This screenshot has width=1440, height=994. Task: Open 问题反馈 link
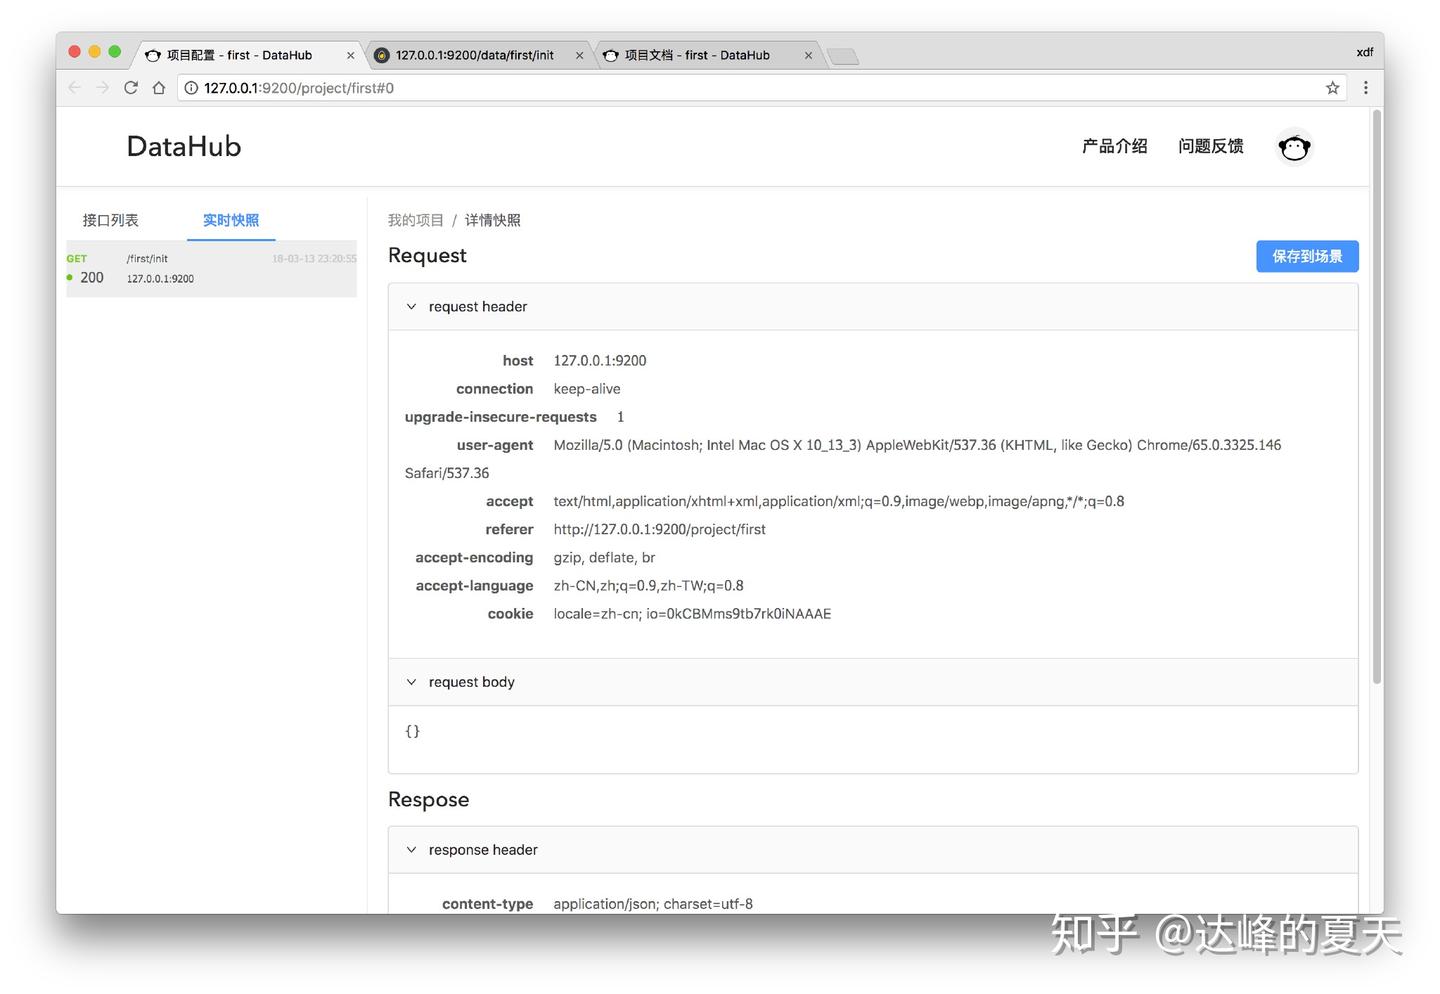pyautogui.click(x=1210, y=147)
